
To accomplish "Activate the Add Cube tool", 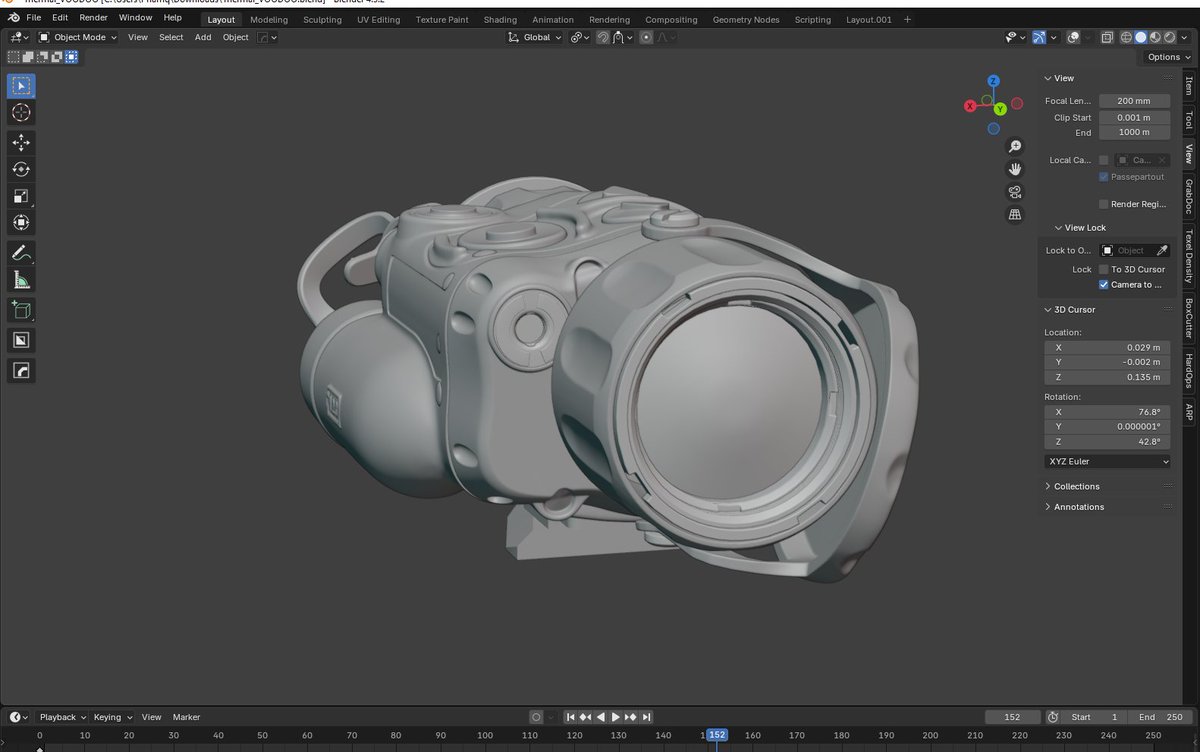I will click(x=21, y=310).
